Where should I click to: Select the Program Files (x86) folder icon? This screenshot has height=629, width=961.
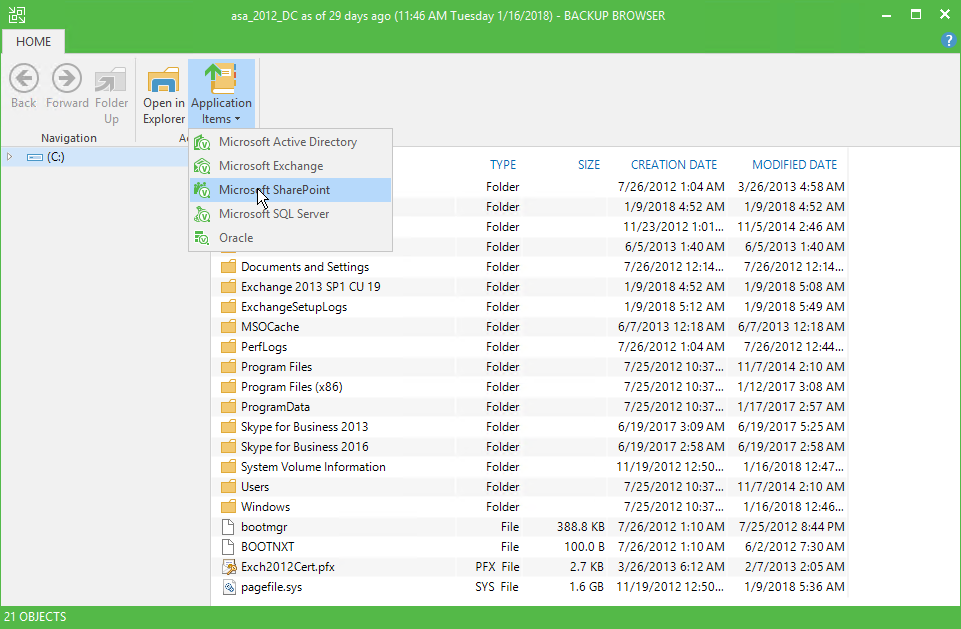coord(228,387)
